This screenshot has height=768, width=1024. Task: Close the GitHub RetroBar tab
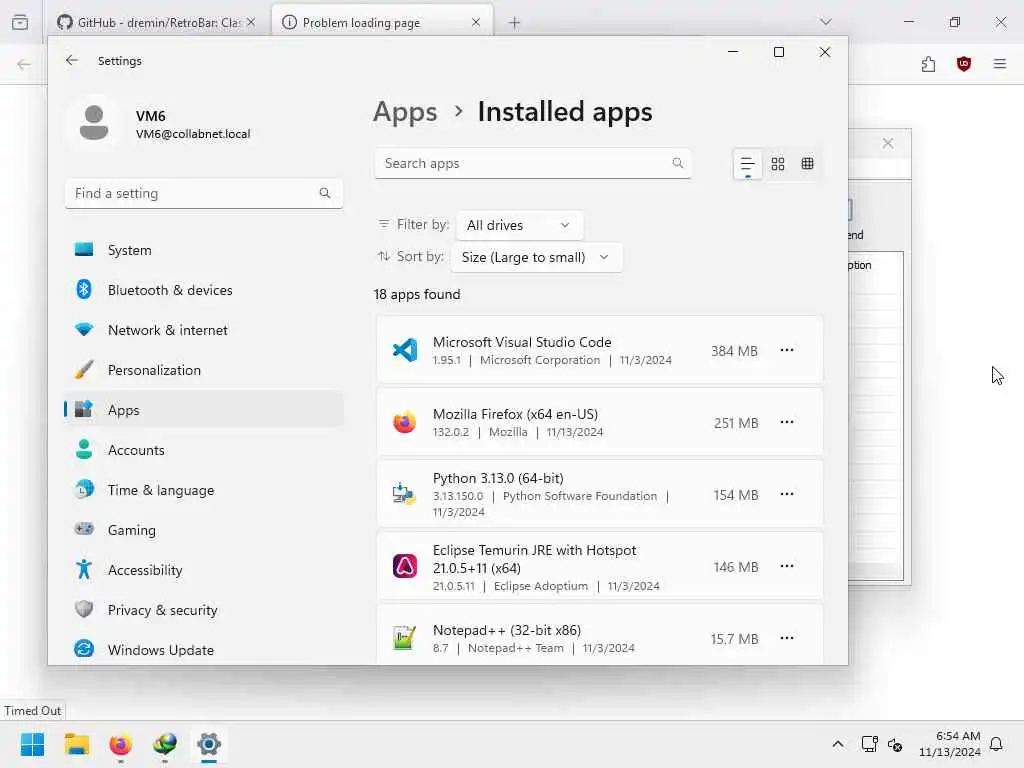coord(251,23)
